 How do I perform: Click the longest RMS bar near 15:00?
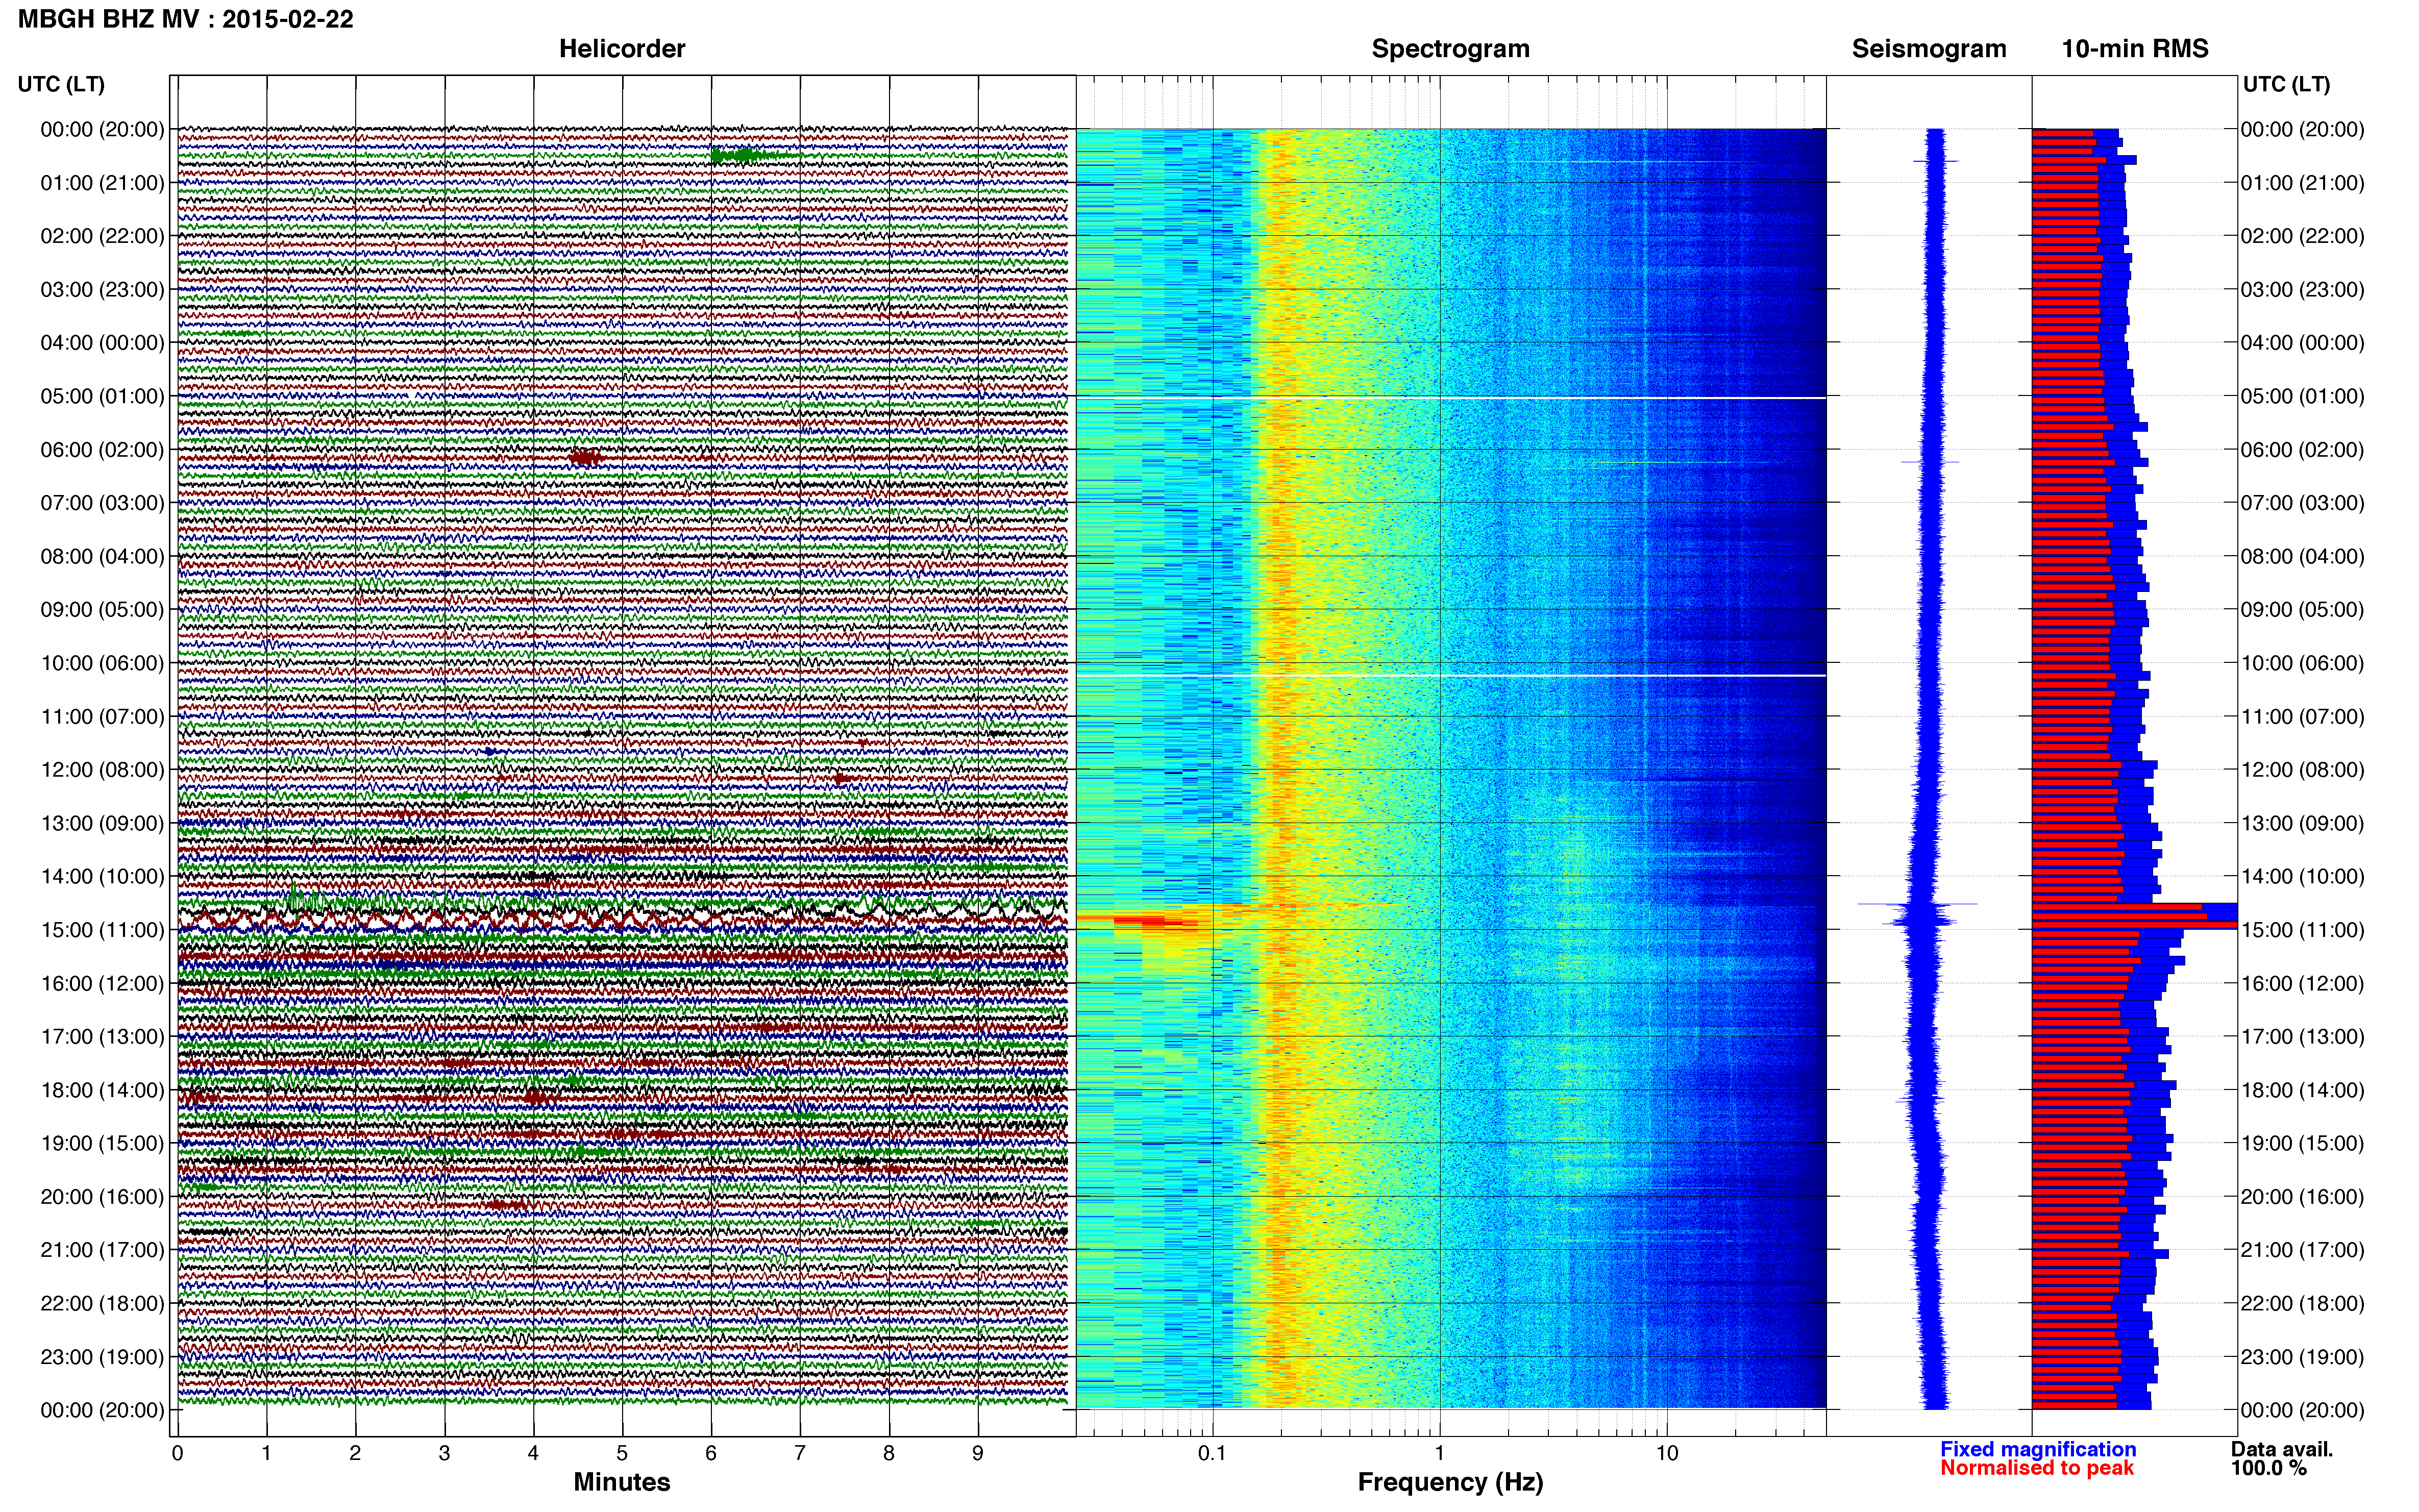point(2134,925)
